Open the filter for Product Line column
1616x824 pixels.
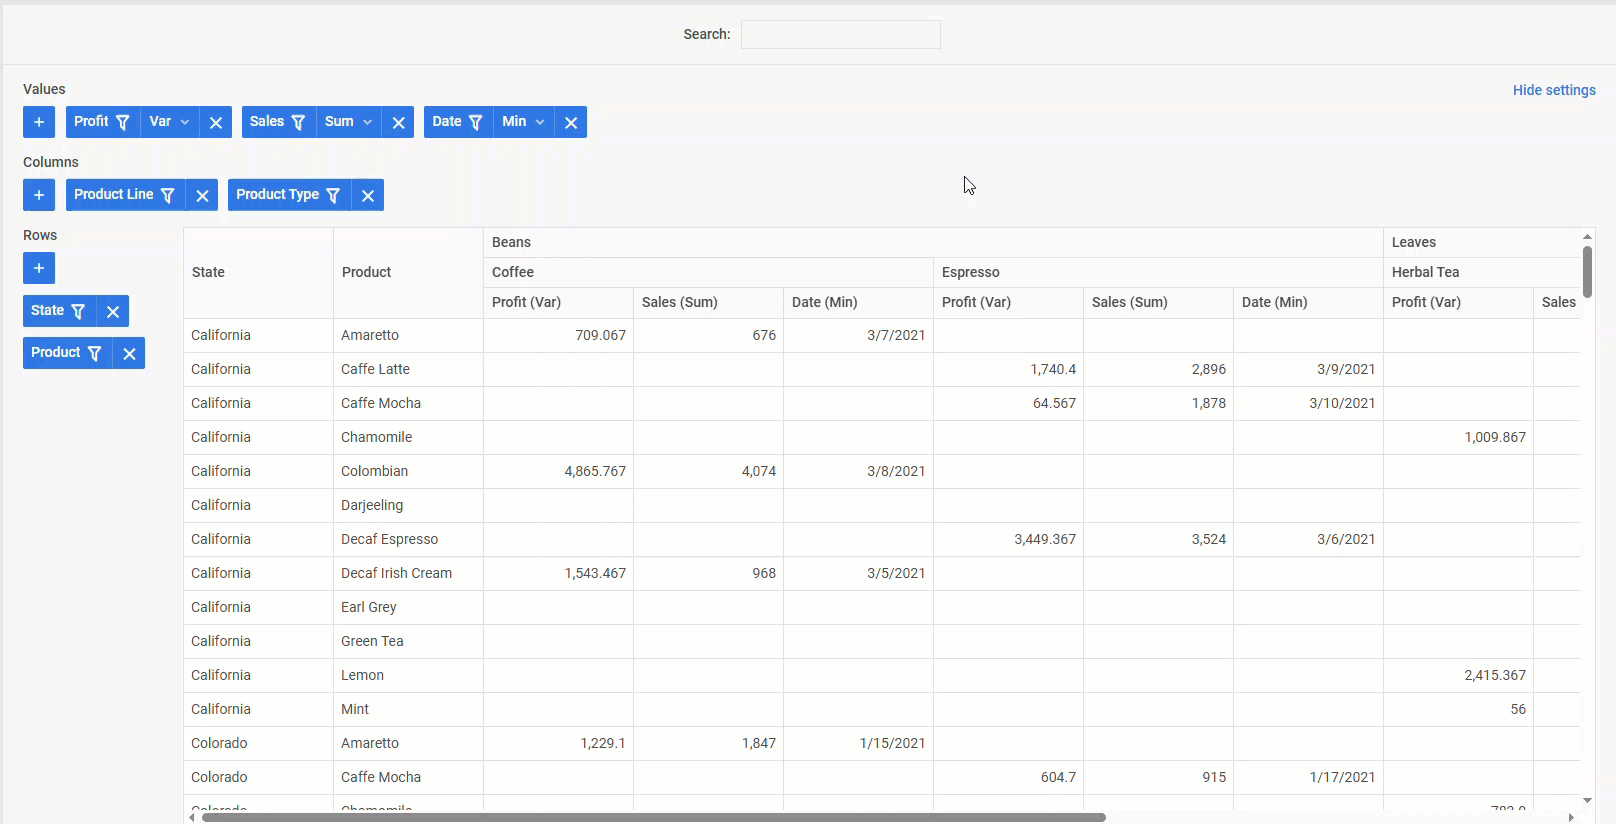168,195
